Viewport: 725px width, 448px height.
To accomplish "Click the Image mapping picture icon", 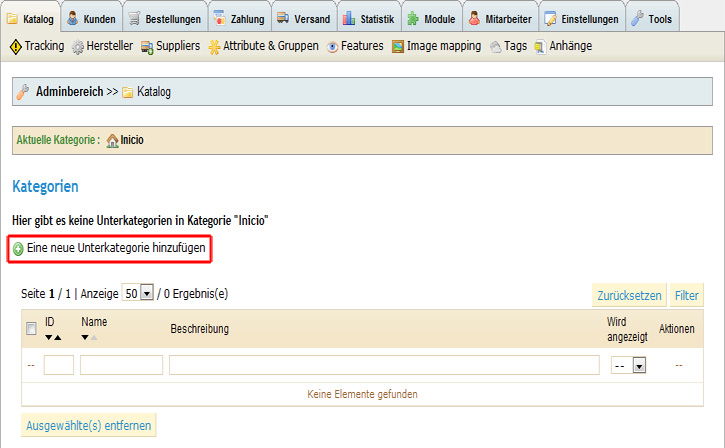I will 398,47.
